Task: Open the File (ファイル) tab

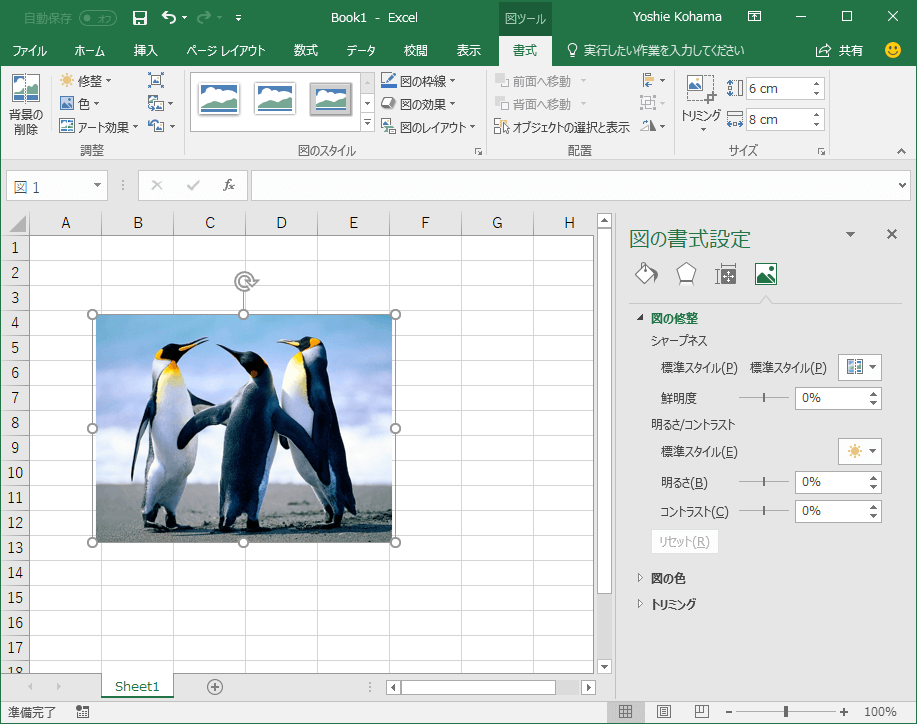Action: click(x=29, y=51)
